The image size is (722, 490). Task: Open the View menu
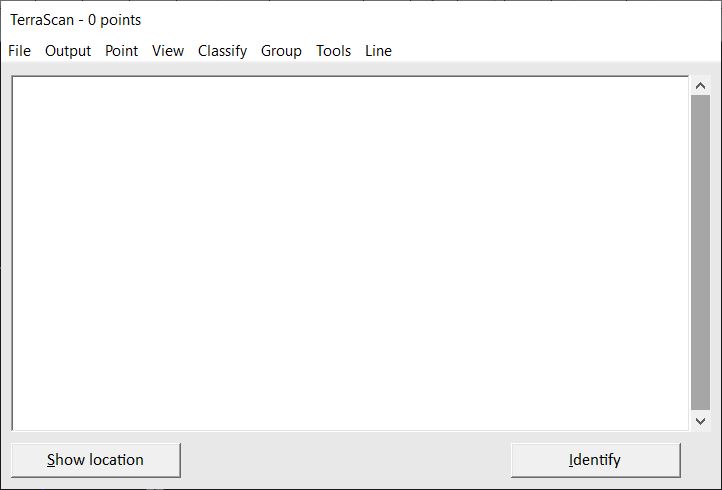pyautogui.click(x=168, y=51)
